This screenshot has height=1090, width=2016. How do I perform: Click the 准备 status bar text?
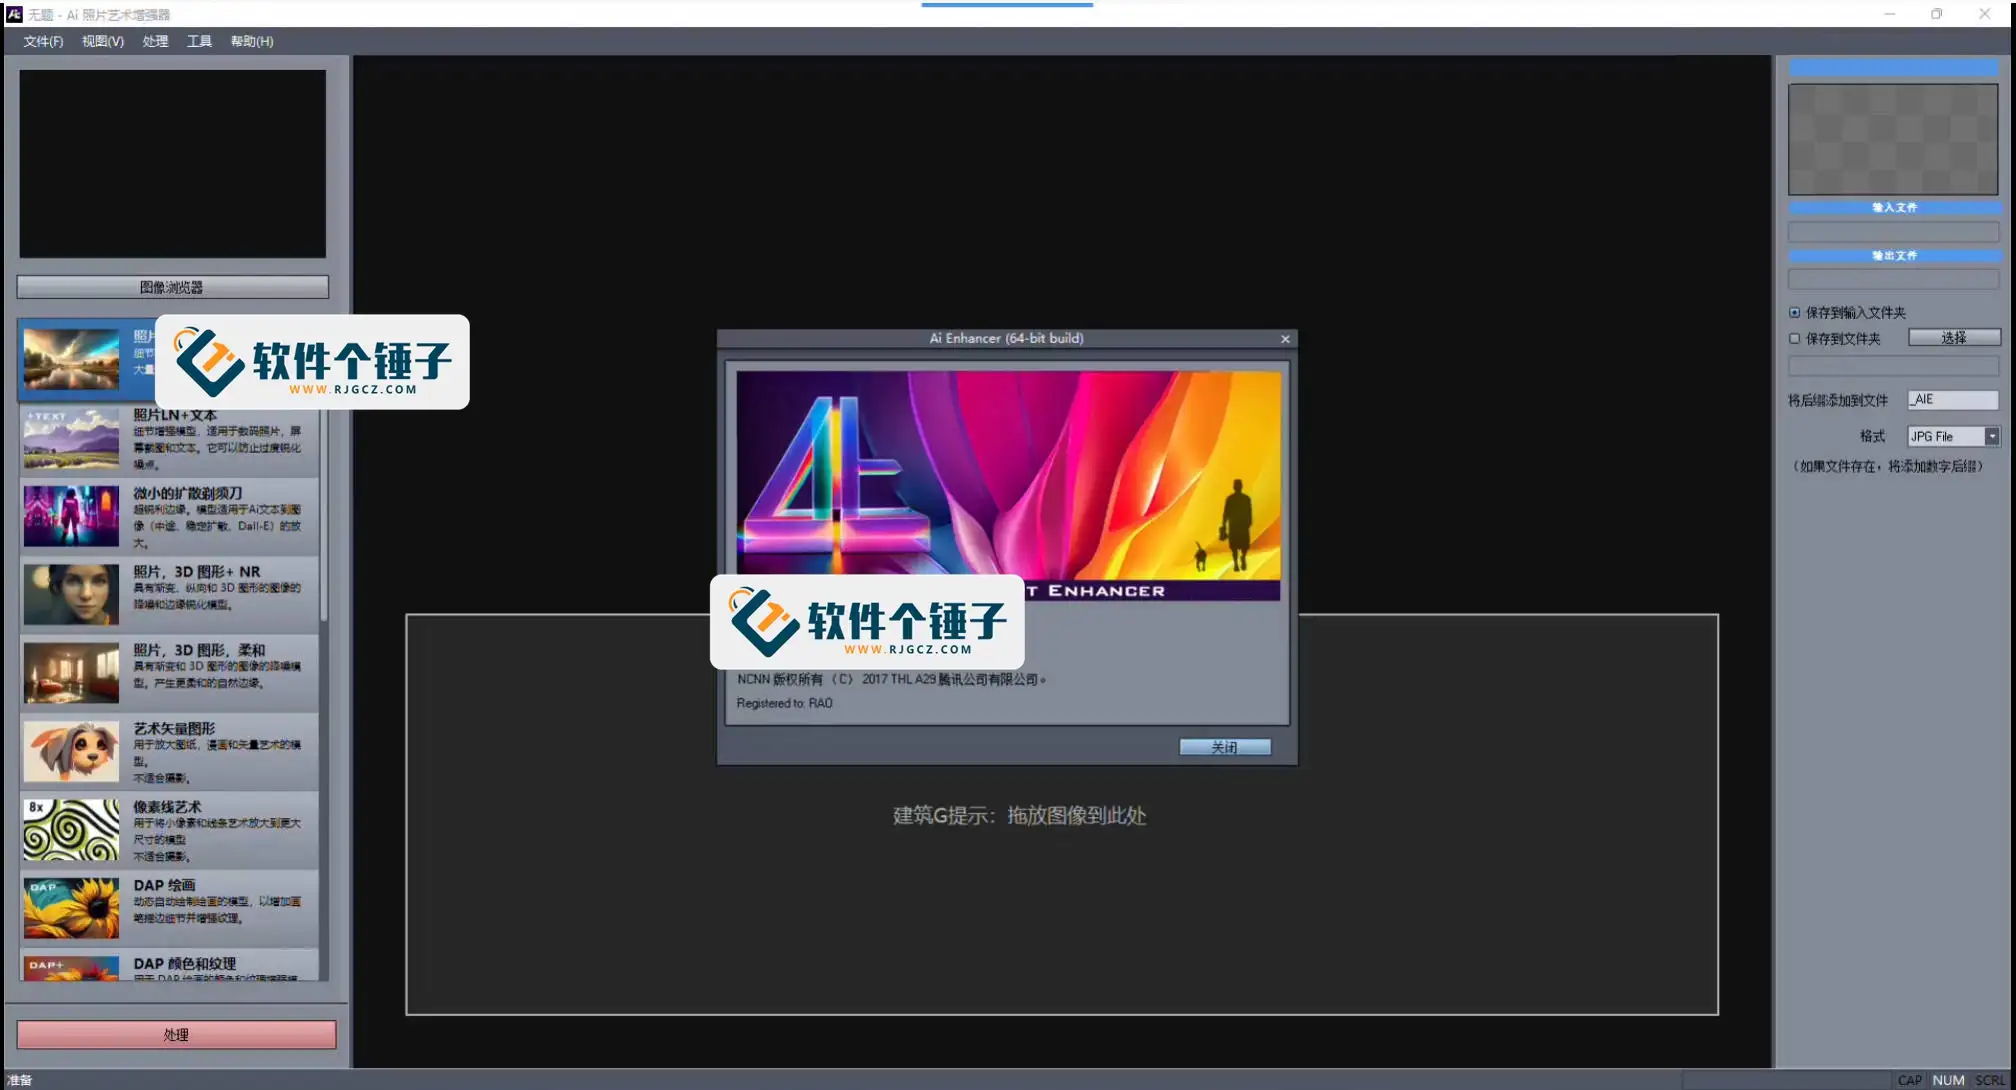[20, 1080]
